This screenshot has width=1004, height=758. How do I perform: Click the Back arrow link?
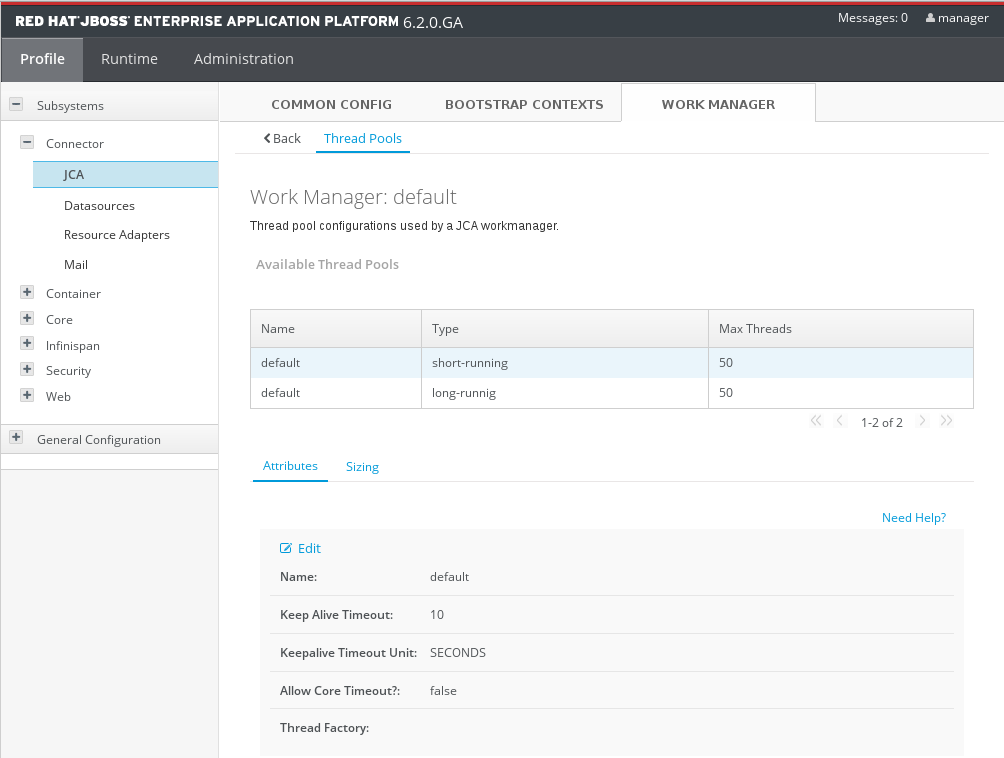pyautogui.click(x=281, y=138)
